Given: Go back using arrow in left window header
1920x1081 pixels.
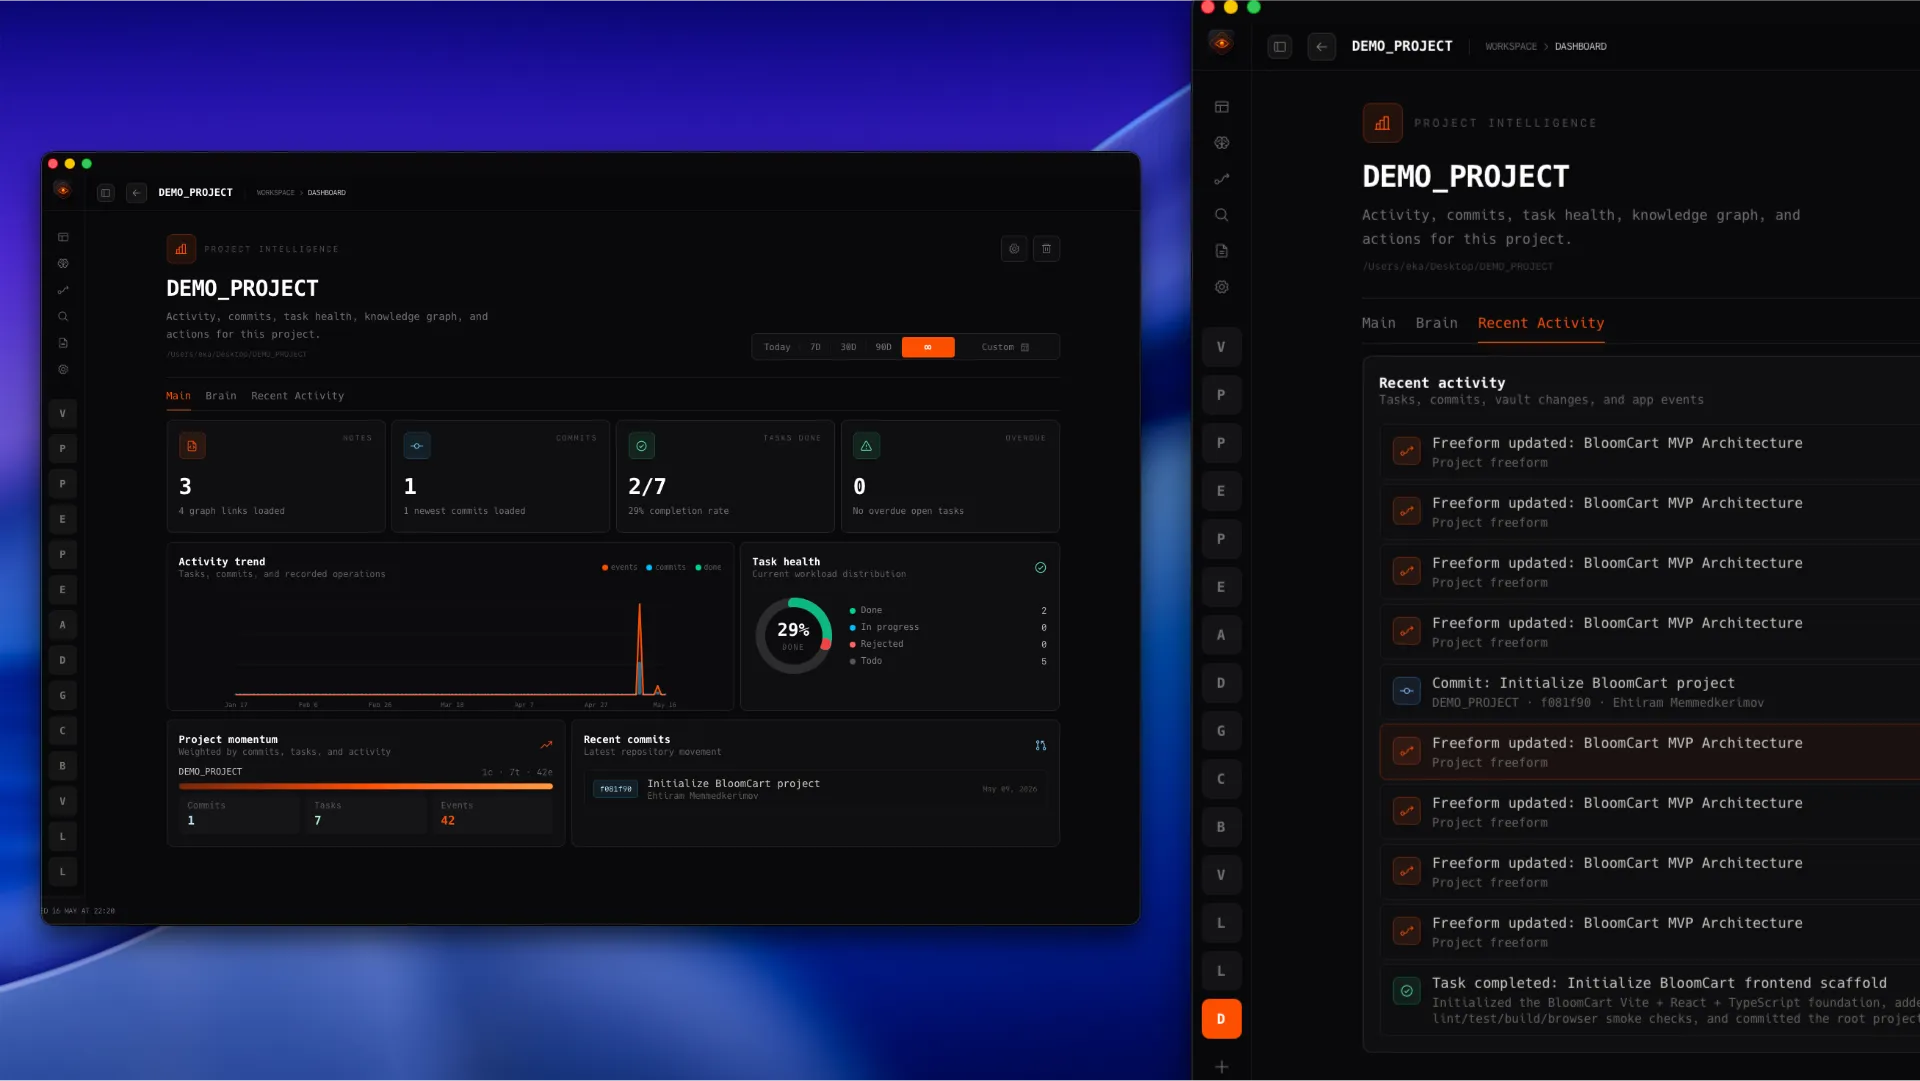Looking at the screenshot, I should tap(136, 193).
